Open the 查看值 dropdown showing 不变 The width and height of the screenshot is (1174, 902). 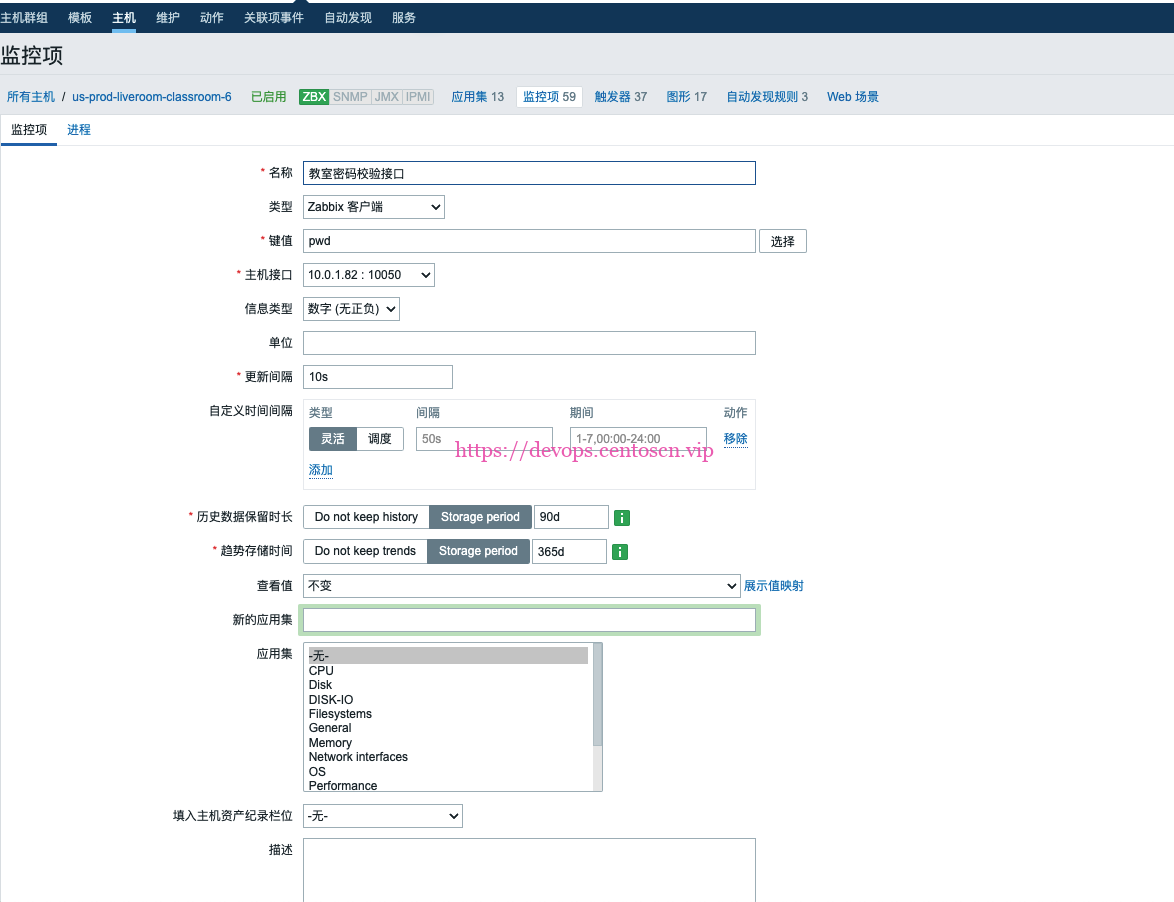point(522,585)
